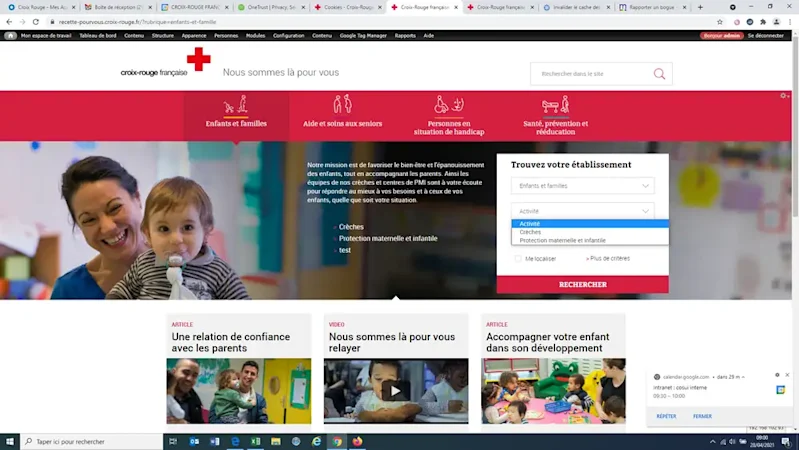Open the Rapports admin menu
This screenshot has width=799, height=450.
[405, 36]
